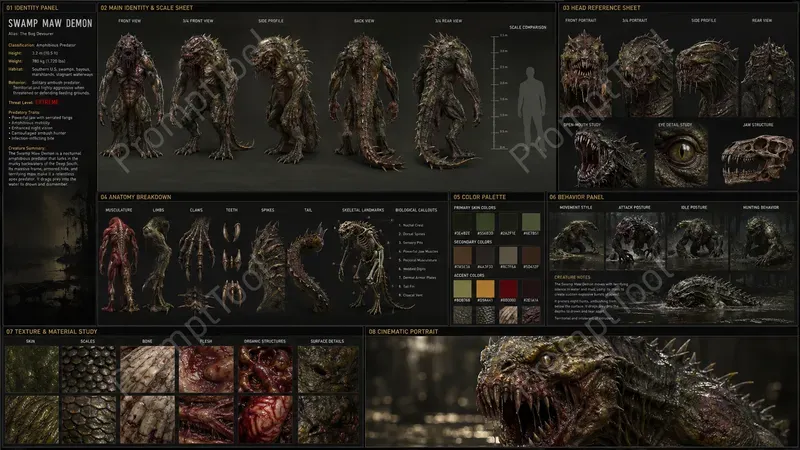Click the 'Tail Fin' callout

click(x=407, y=286)
